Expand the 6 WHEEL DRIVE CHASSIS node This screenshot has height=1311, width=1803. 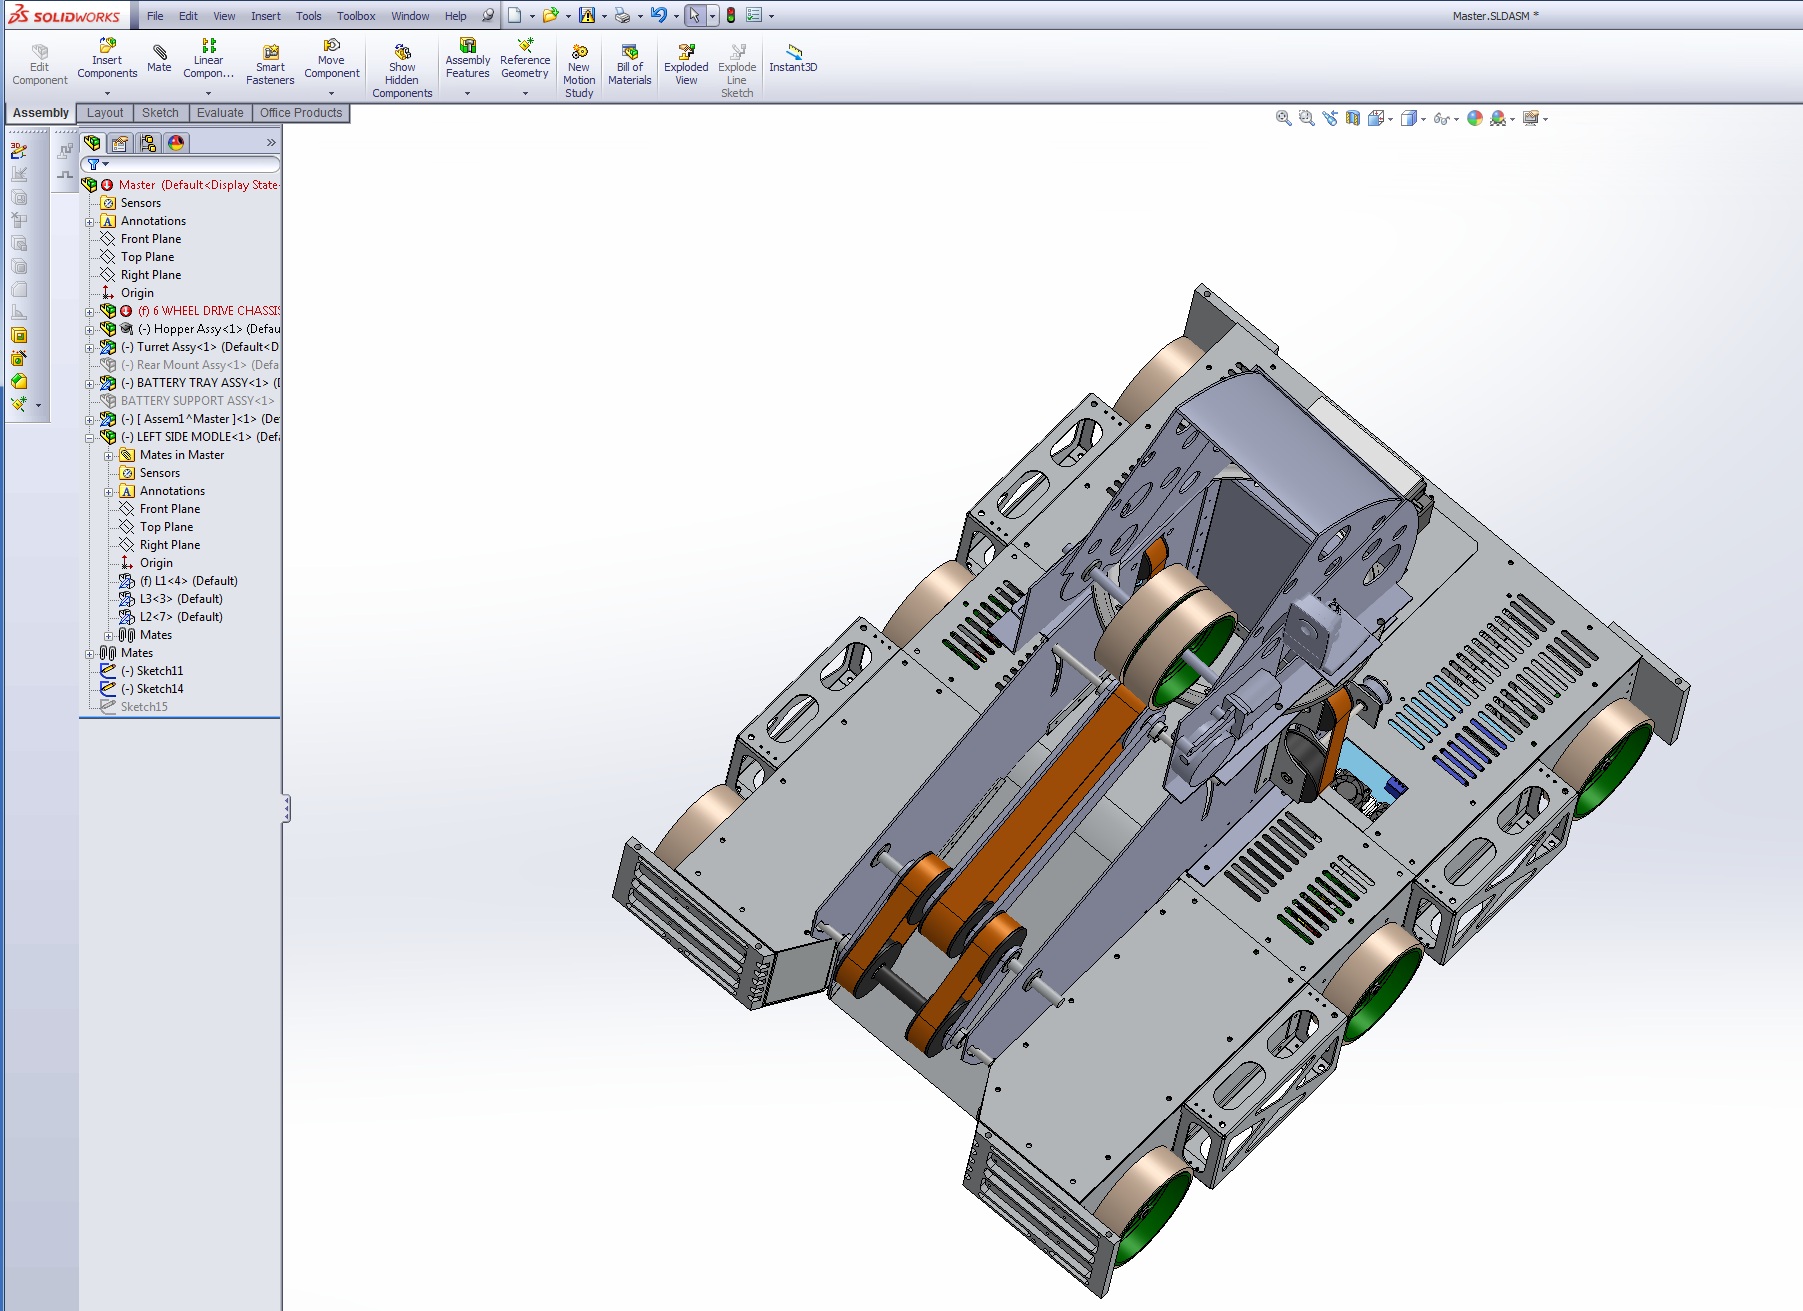[89, 310]
